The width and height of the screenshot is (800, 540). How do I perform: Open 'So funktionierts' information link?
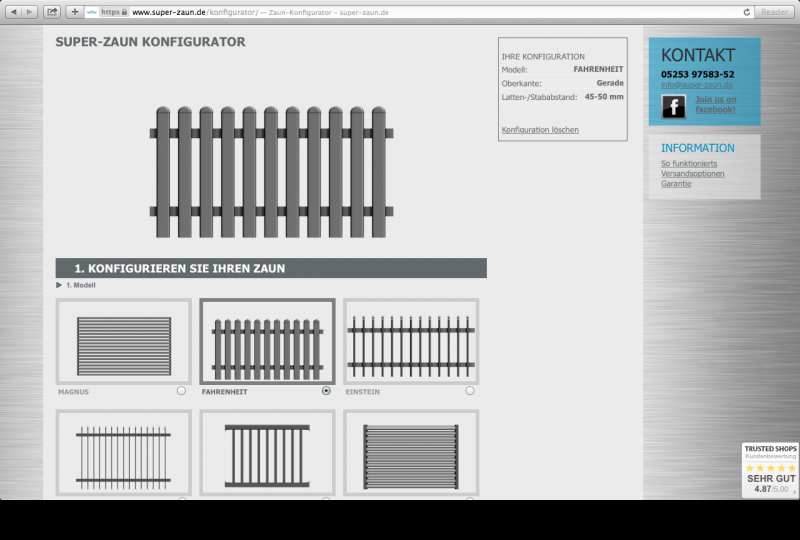(689, 163)
